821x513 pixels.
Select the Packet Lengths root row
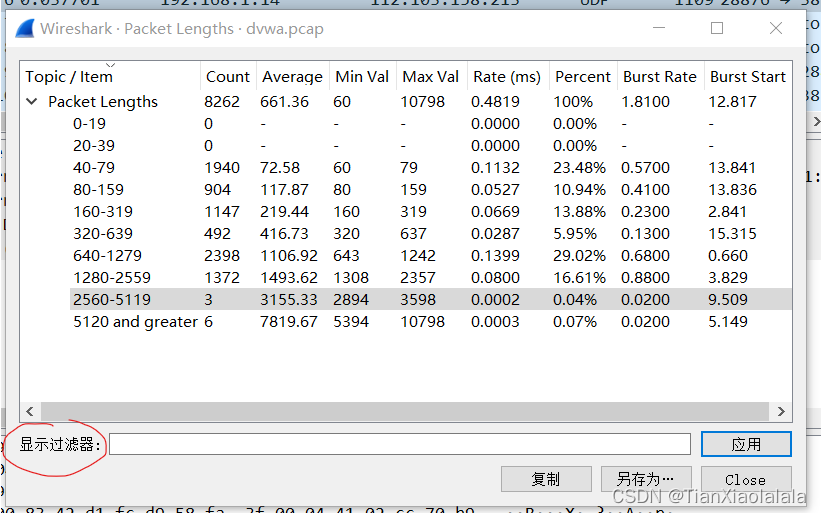pyautogui.click(x=406, y=102)
